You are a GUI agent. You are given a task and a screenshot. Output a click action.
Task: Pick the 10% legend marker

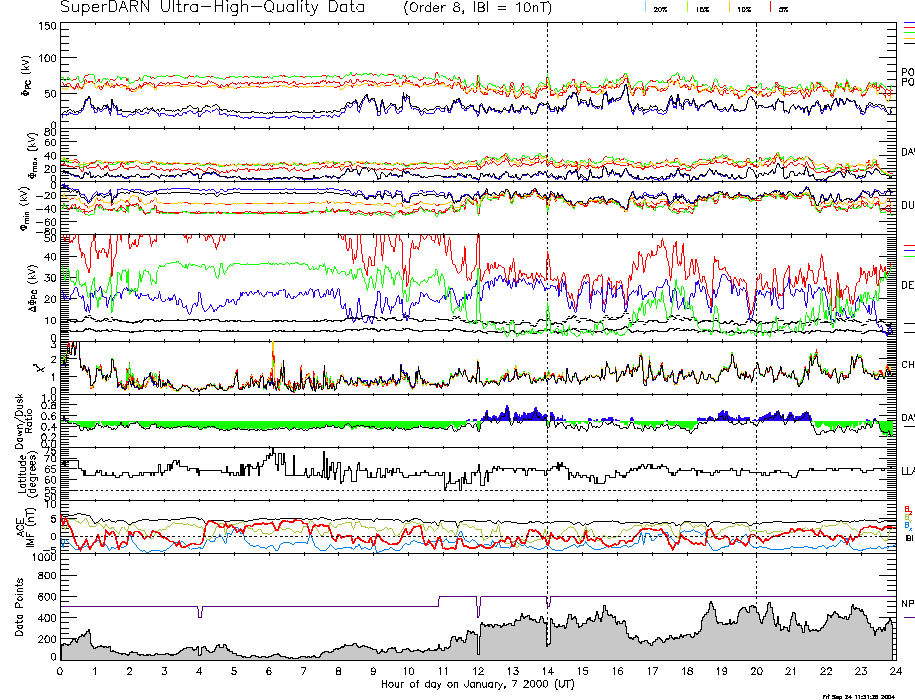click(743, 8)
